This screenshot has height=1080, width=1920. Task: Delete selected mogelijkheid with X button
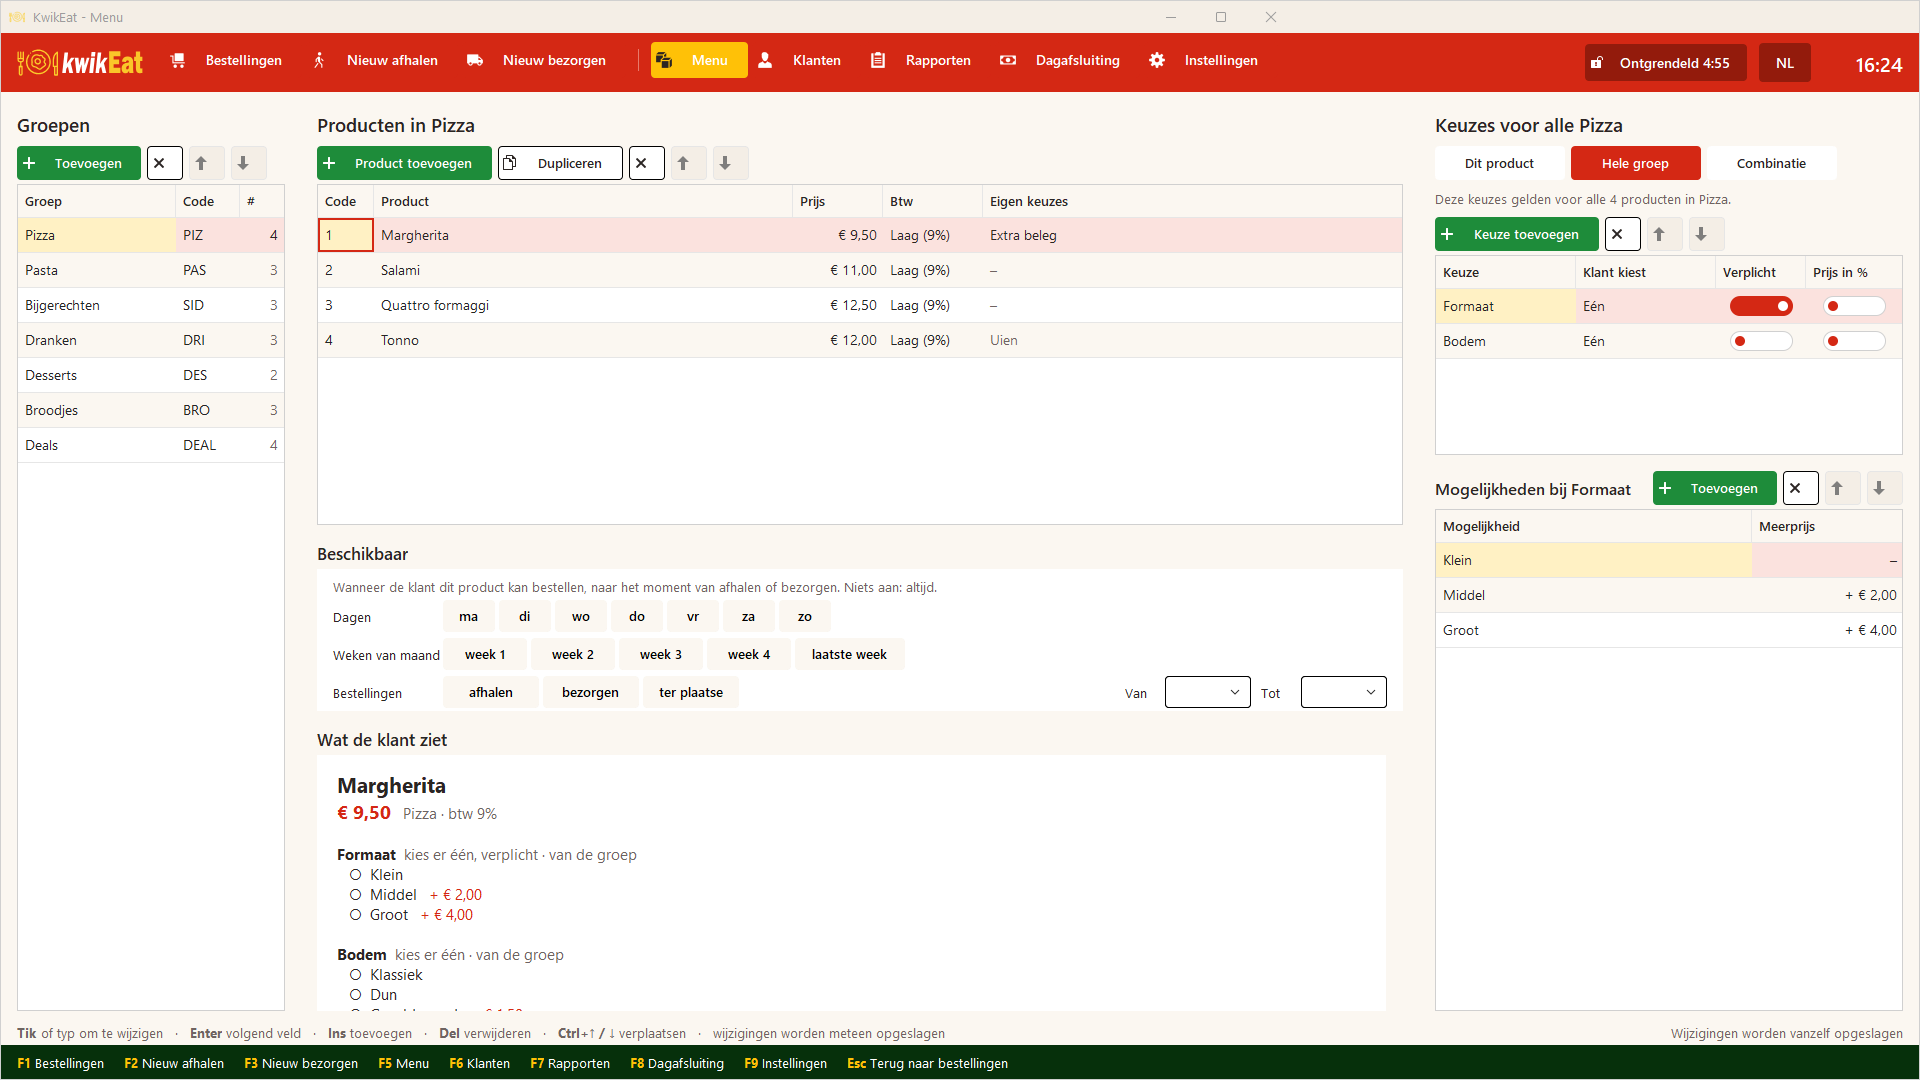coord(1801,488)
